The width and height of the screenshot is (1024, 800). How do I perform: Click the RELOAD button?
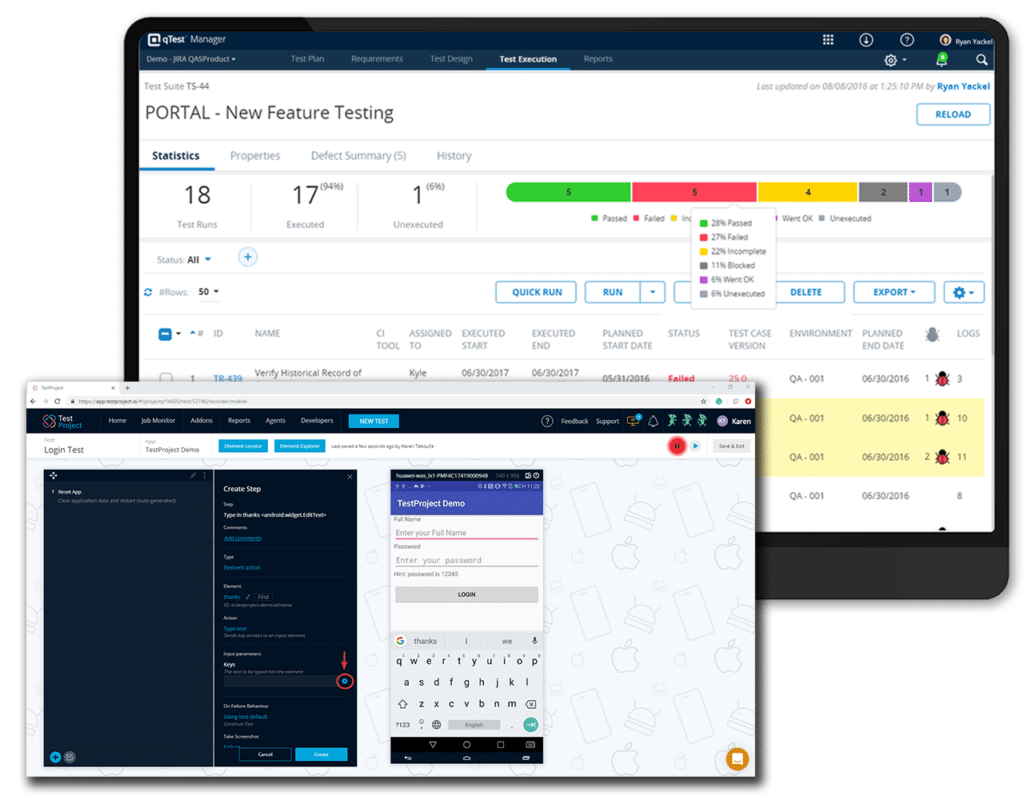[953, 114]
